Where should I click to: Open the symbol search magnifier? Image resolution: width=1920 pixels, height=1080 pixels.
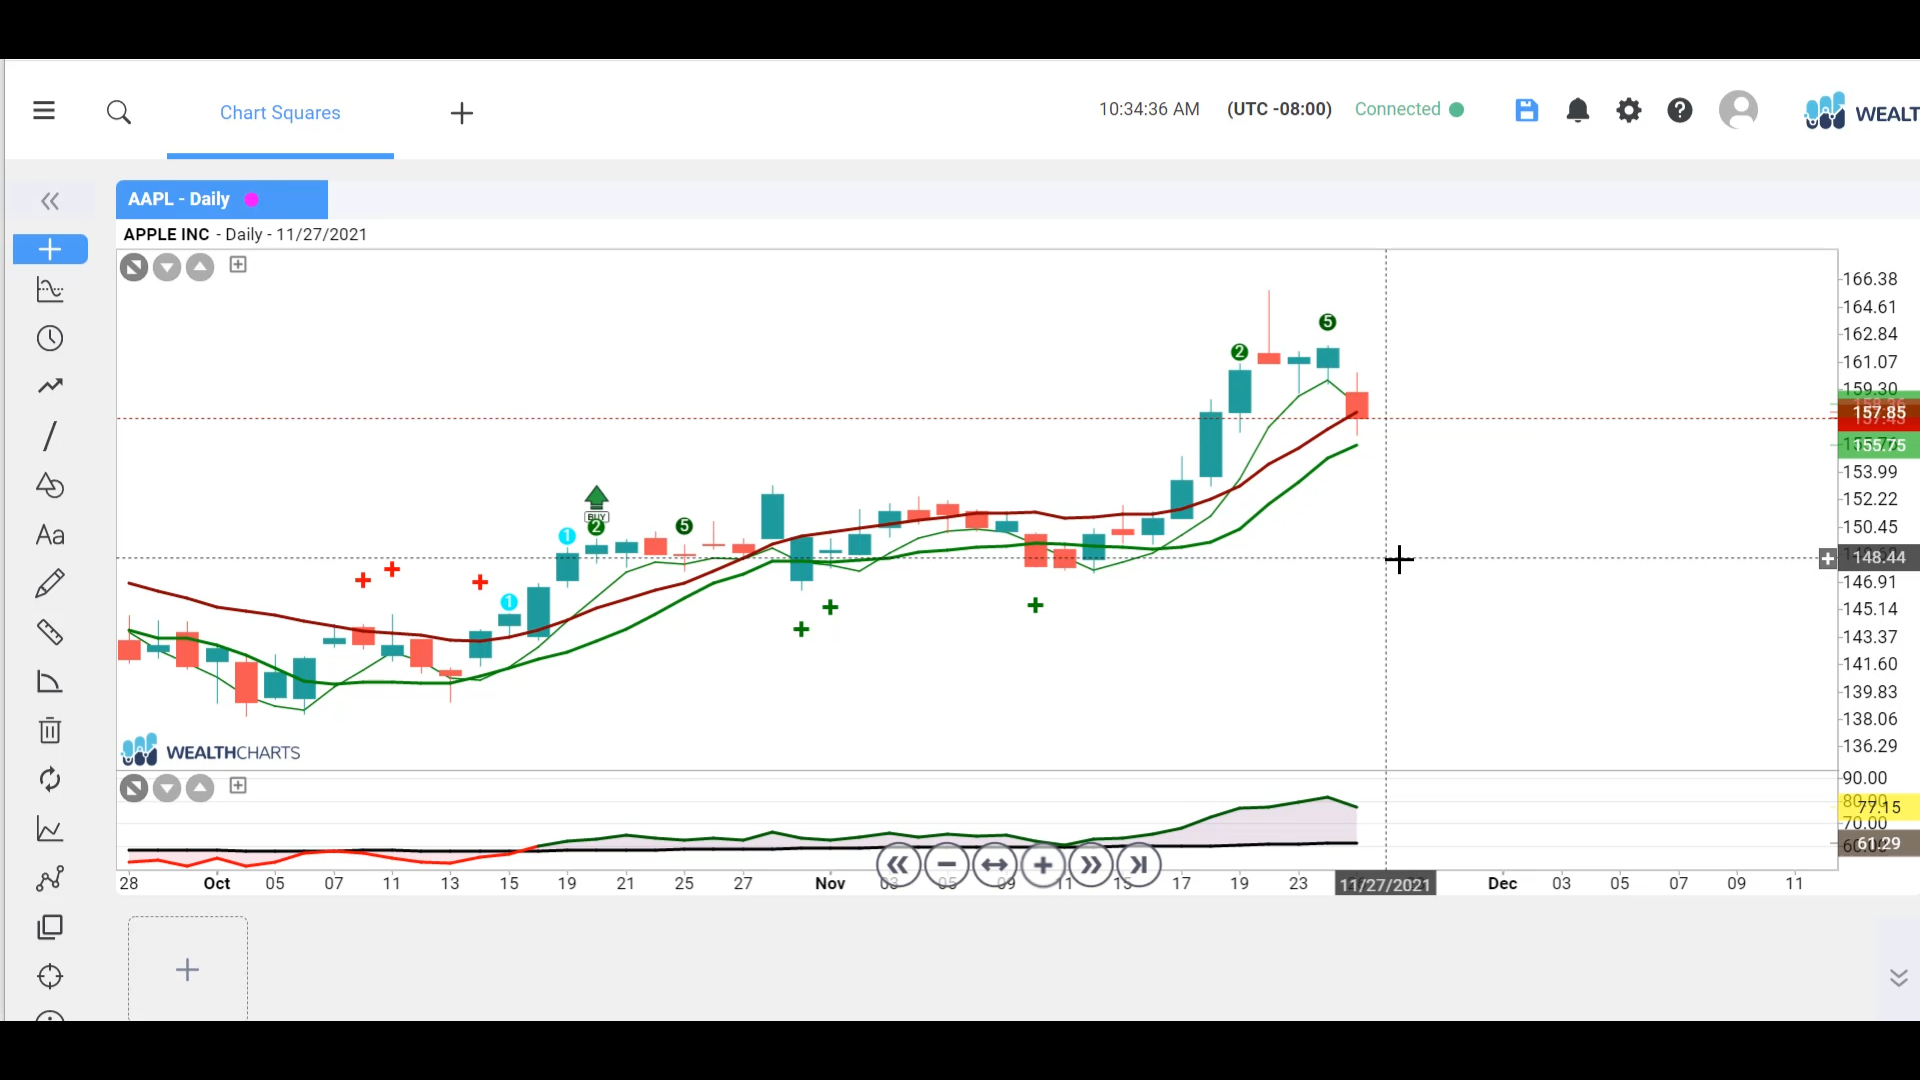point(119,112)
